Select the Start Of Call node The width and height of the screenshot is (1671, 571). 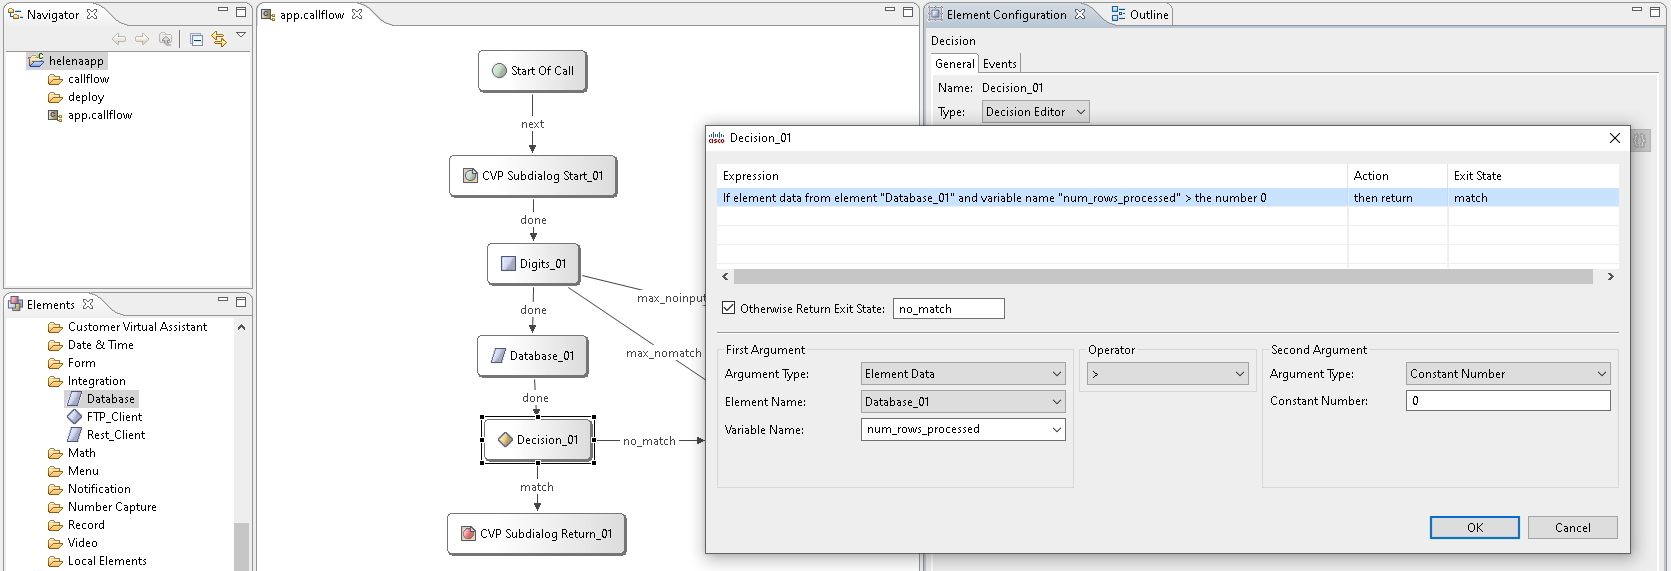tap(532, 71)
